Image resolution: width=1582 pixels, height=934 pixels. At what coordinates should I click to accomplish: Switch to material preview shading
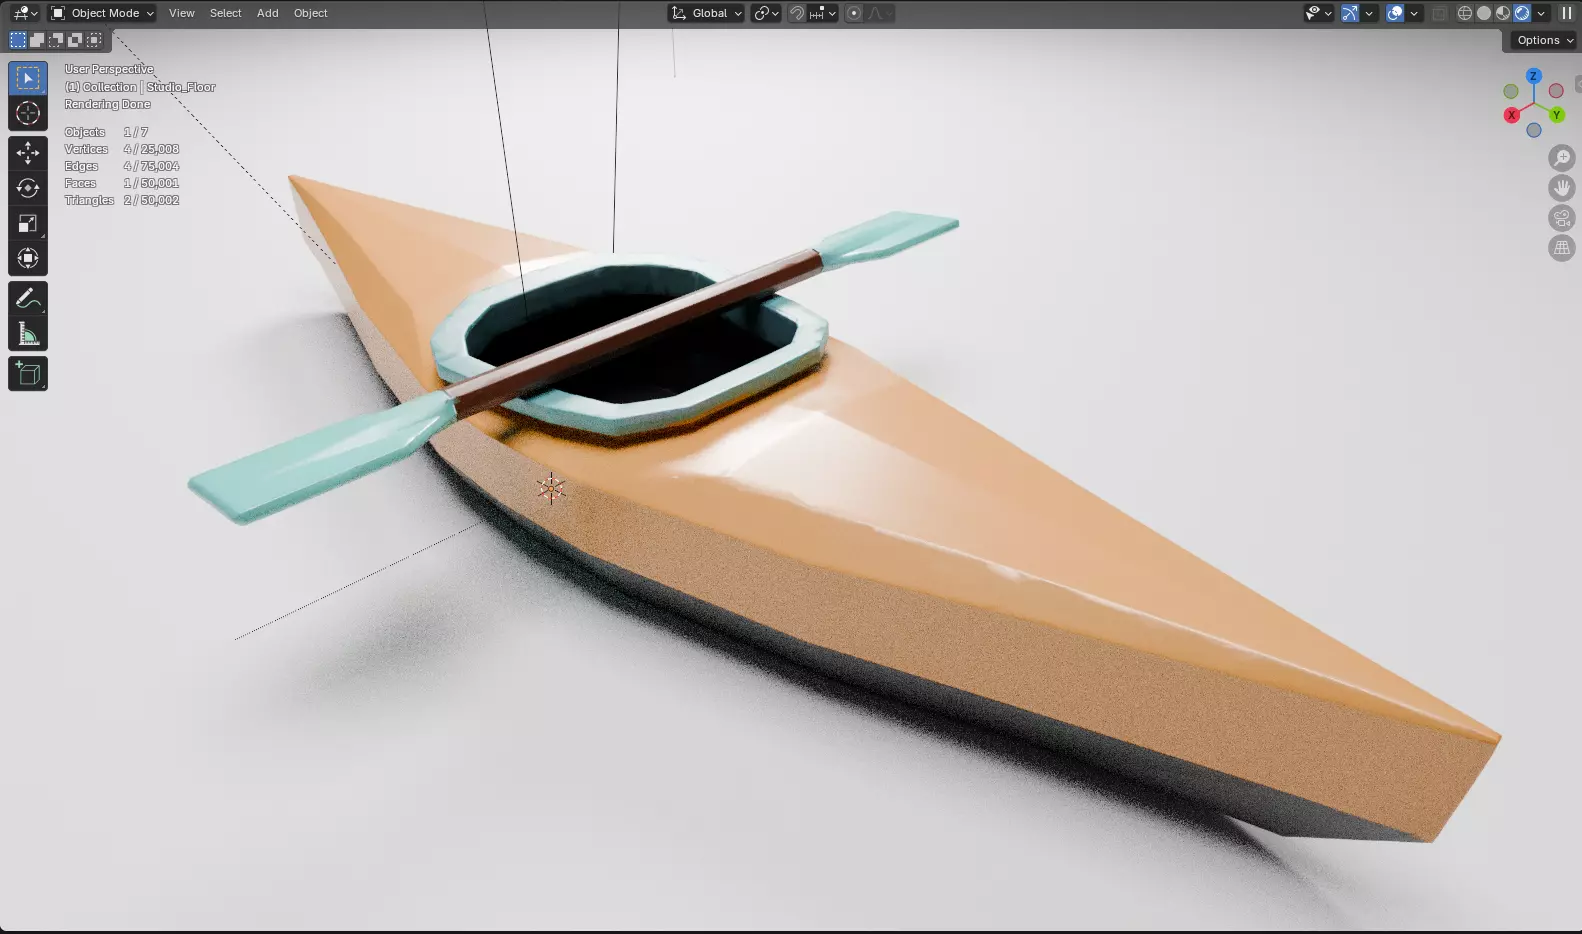pos(1503,13)
